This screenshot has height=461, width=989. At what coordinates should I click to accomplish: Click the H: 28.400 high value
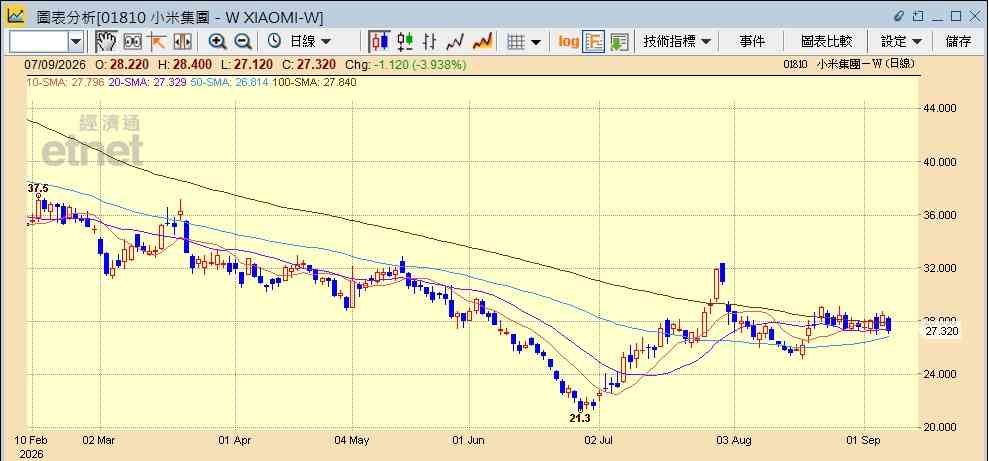185,64
